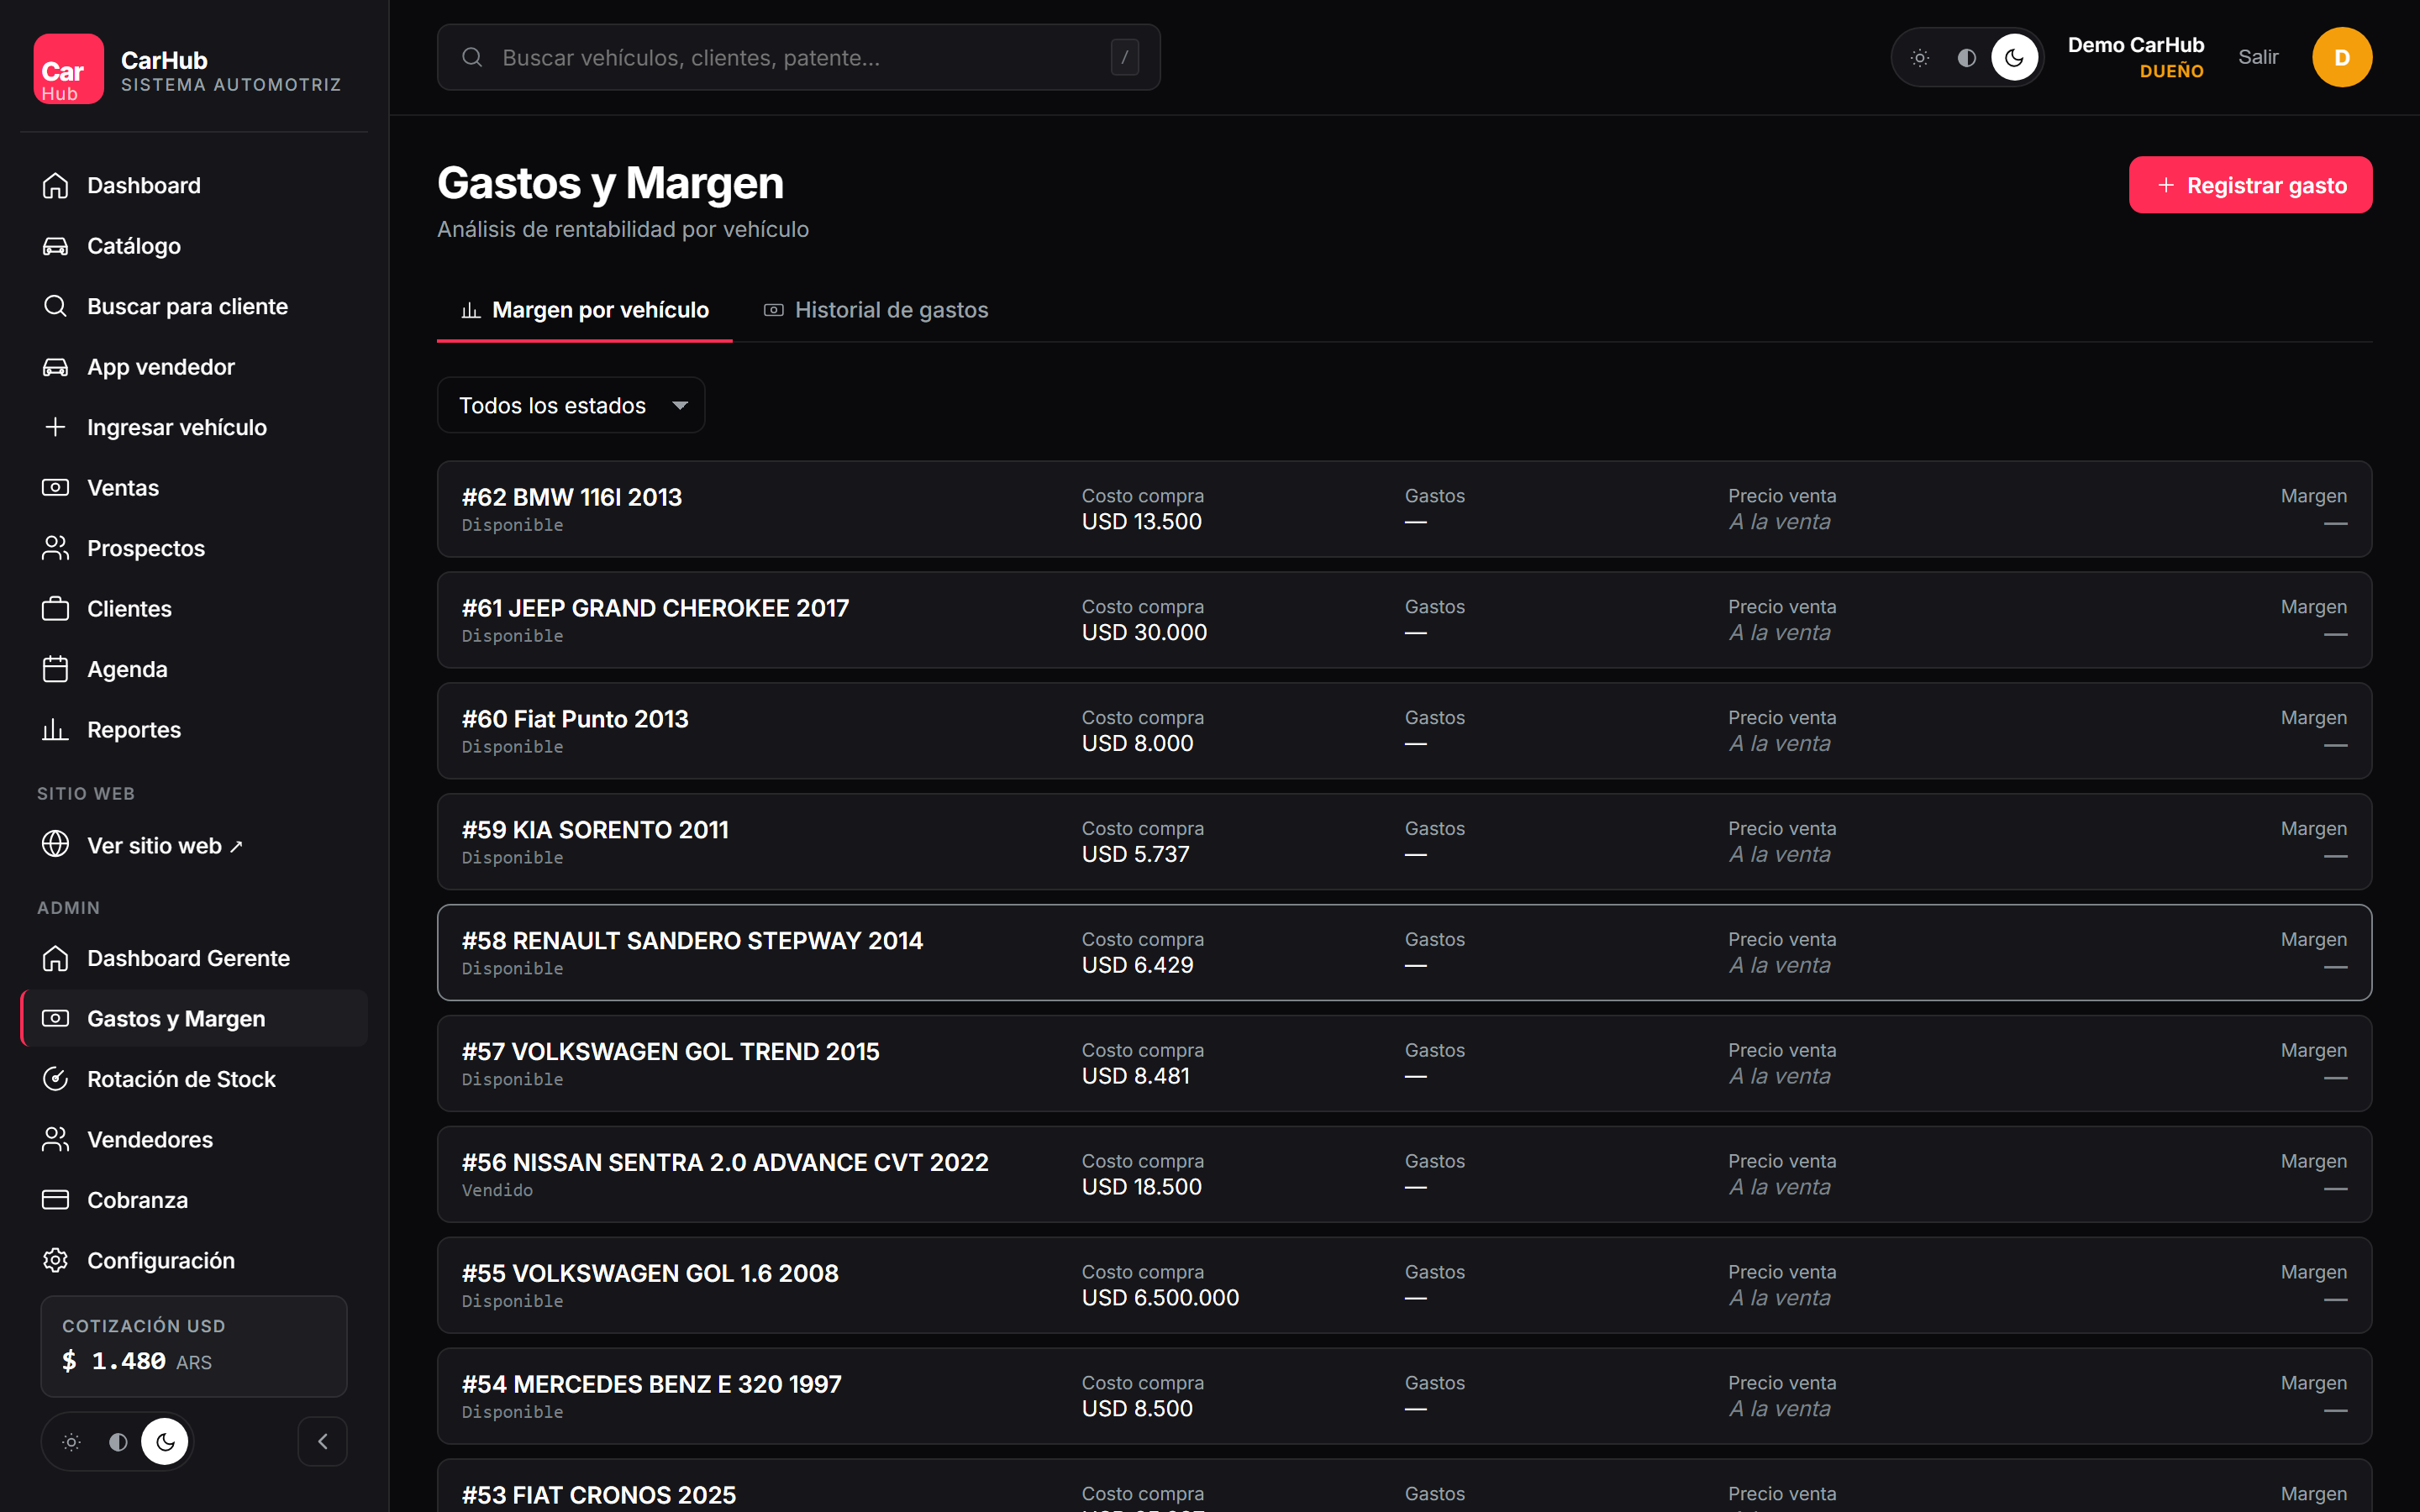Open Configuración gear icon
The height and width of the screenshot is (1512, 2420).
click(x=55, y=1260)
